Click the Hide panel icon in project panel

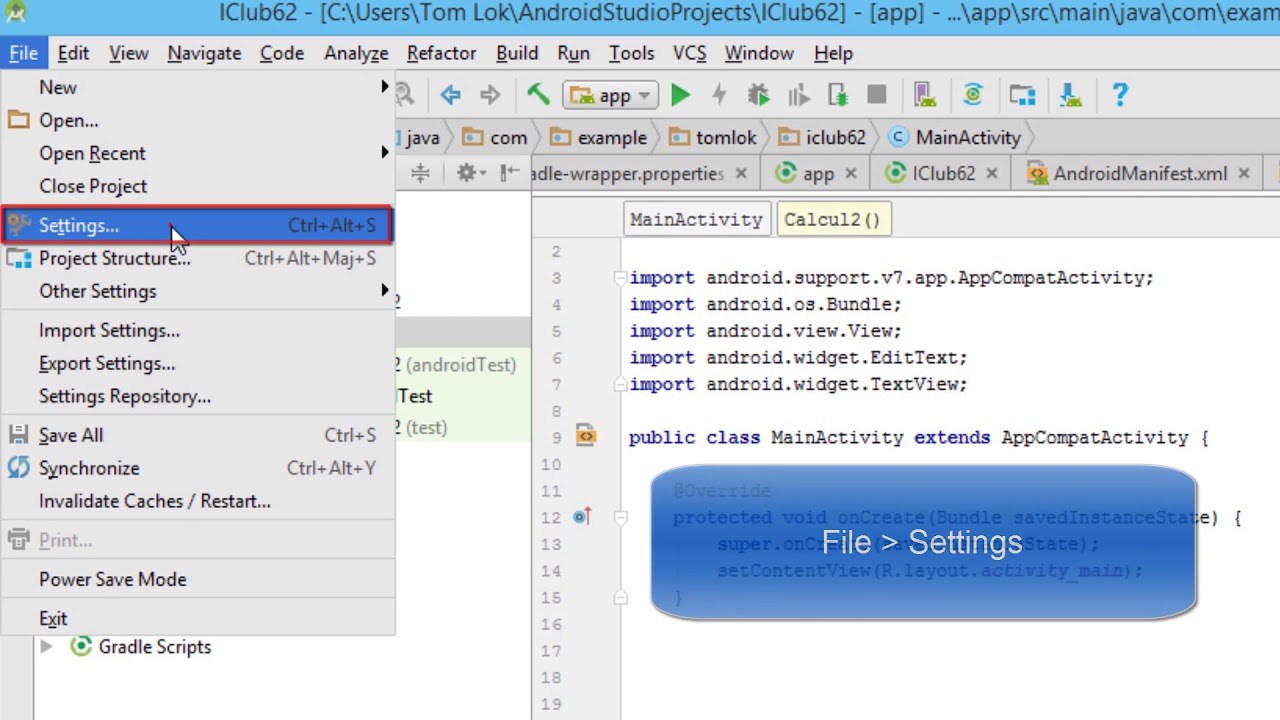509,173
